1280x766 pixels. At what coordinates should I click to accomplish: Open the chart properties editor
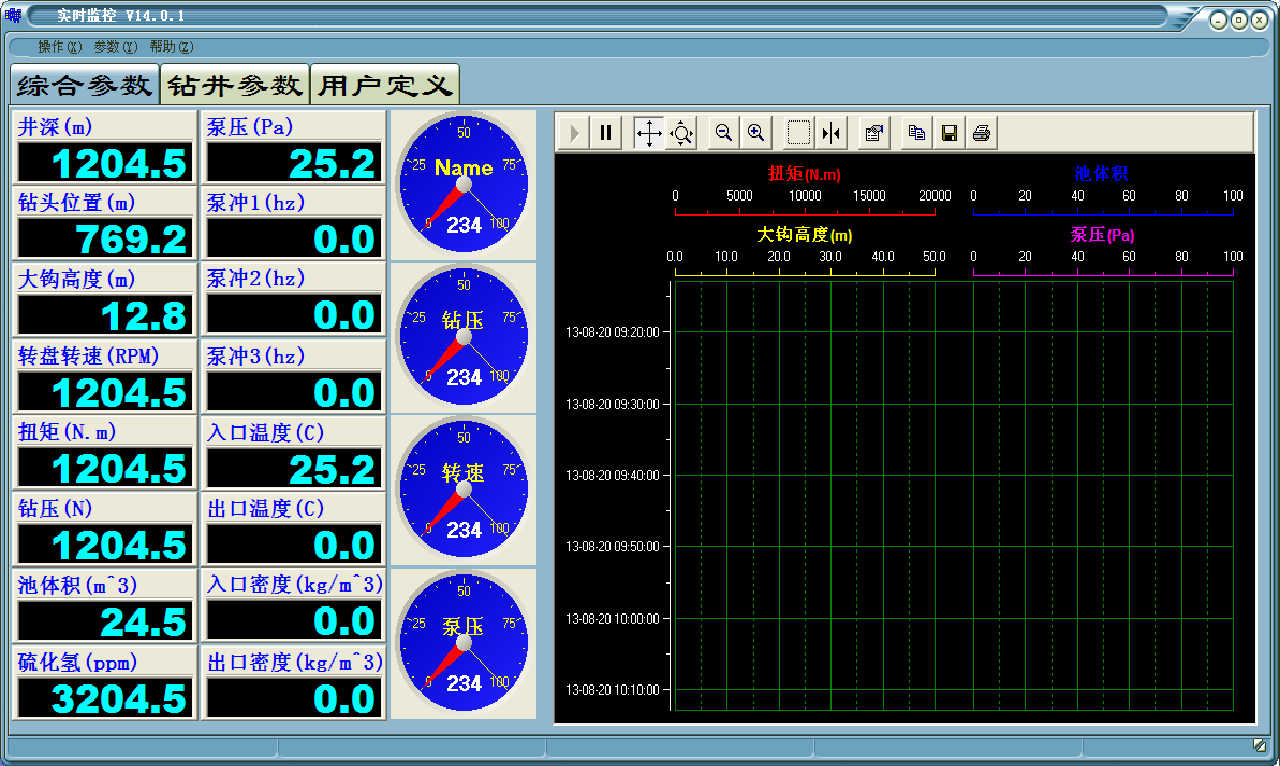(874, 133)
